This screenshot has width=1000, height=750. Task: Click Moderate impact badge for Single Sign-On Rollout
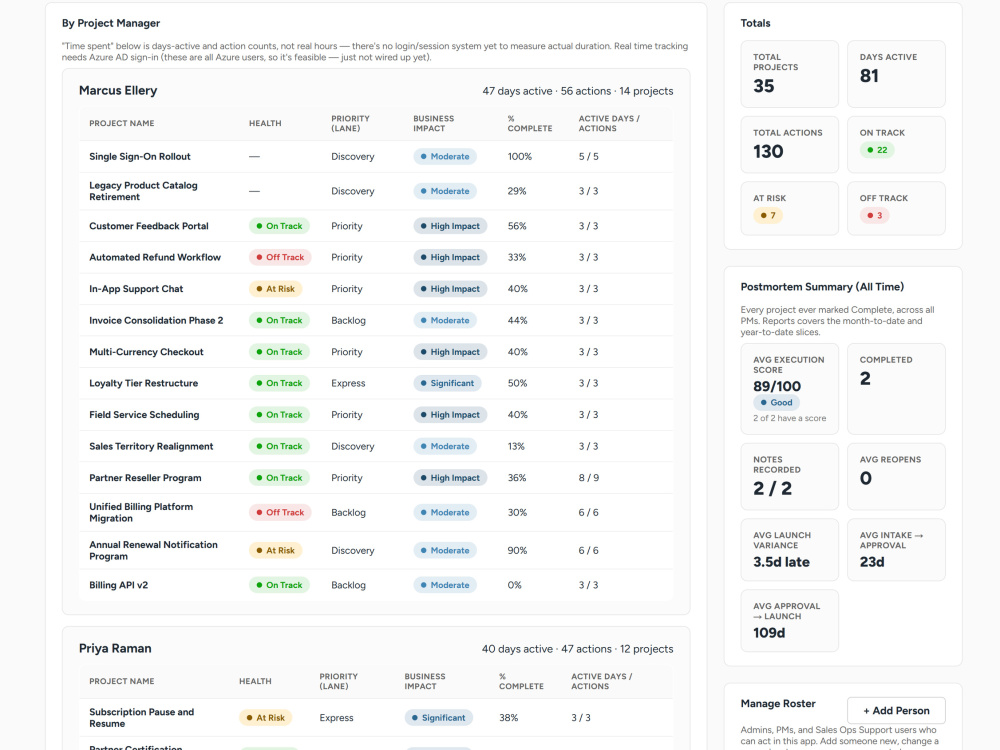[x=445, y=156]
